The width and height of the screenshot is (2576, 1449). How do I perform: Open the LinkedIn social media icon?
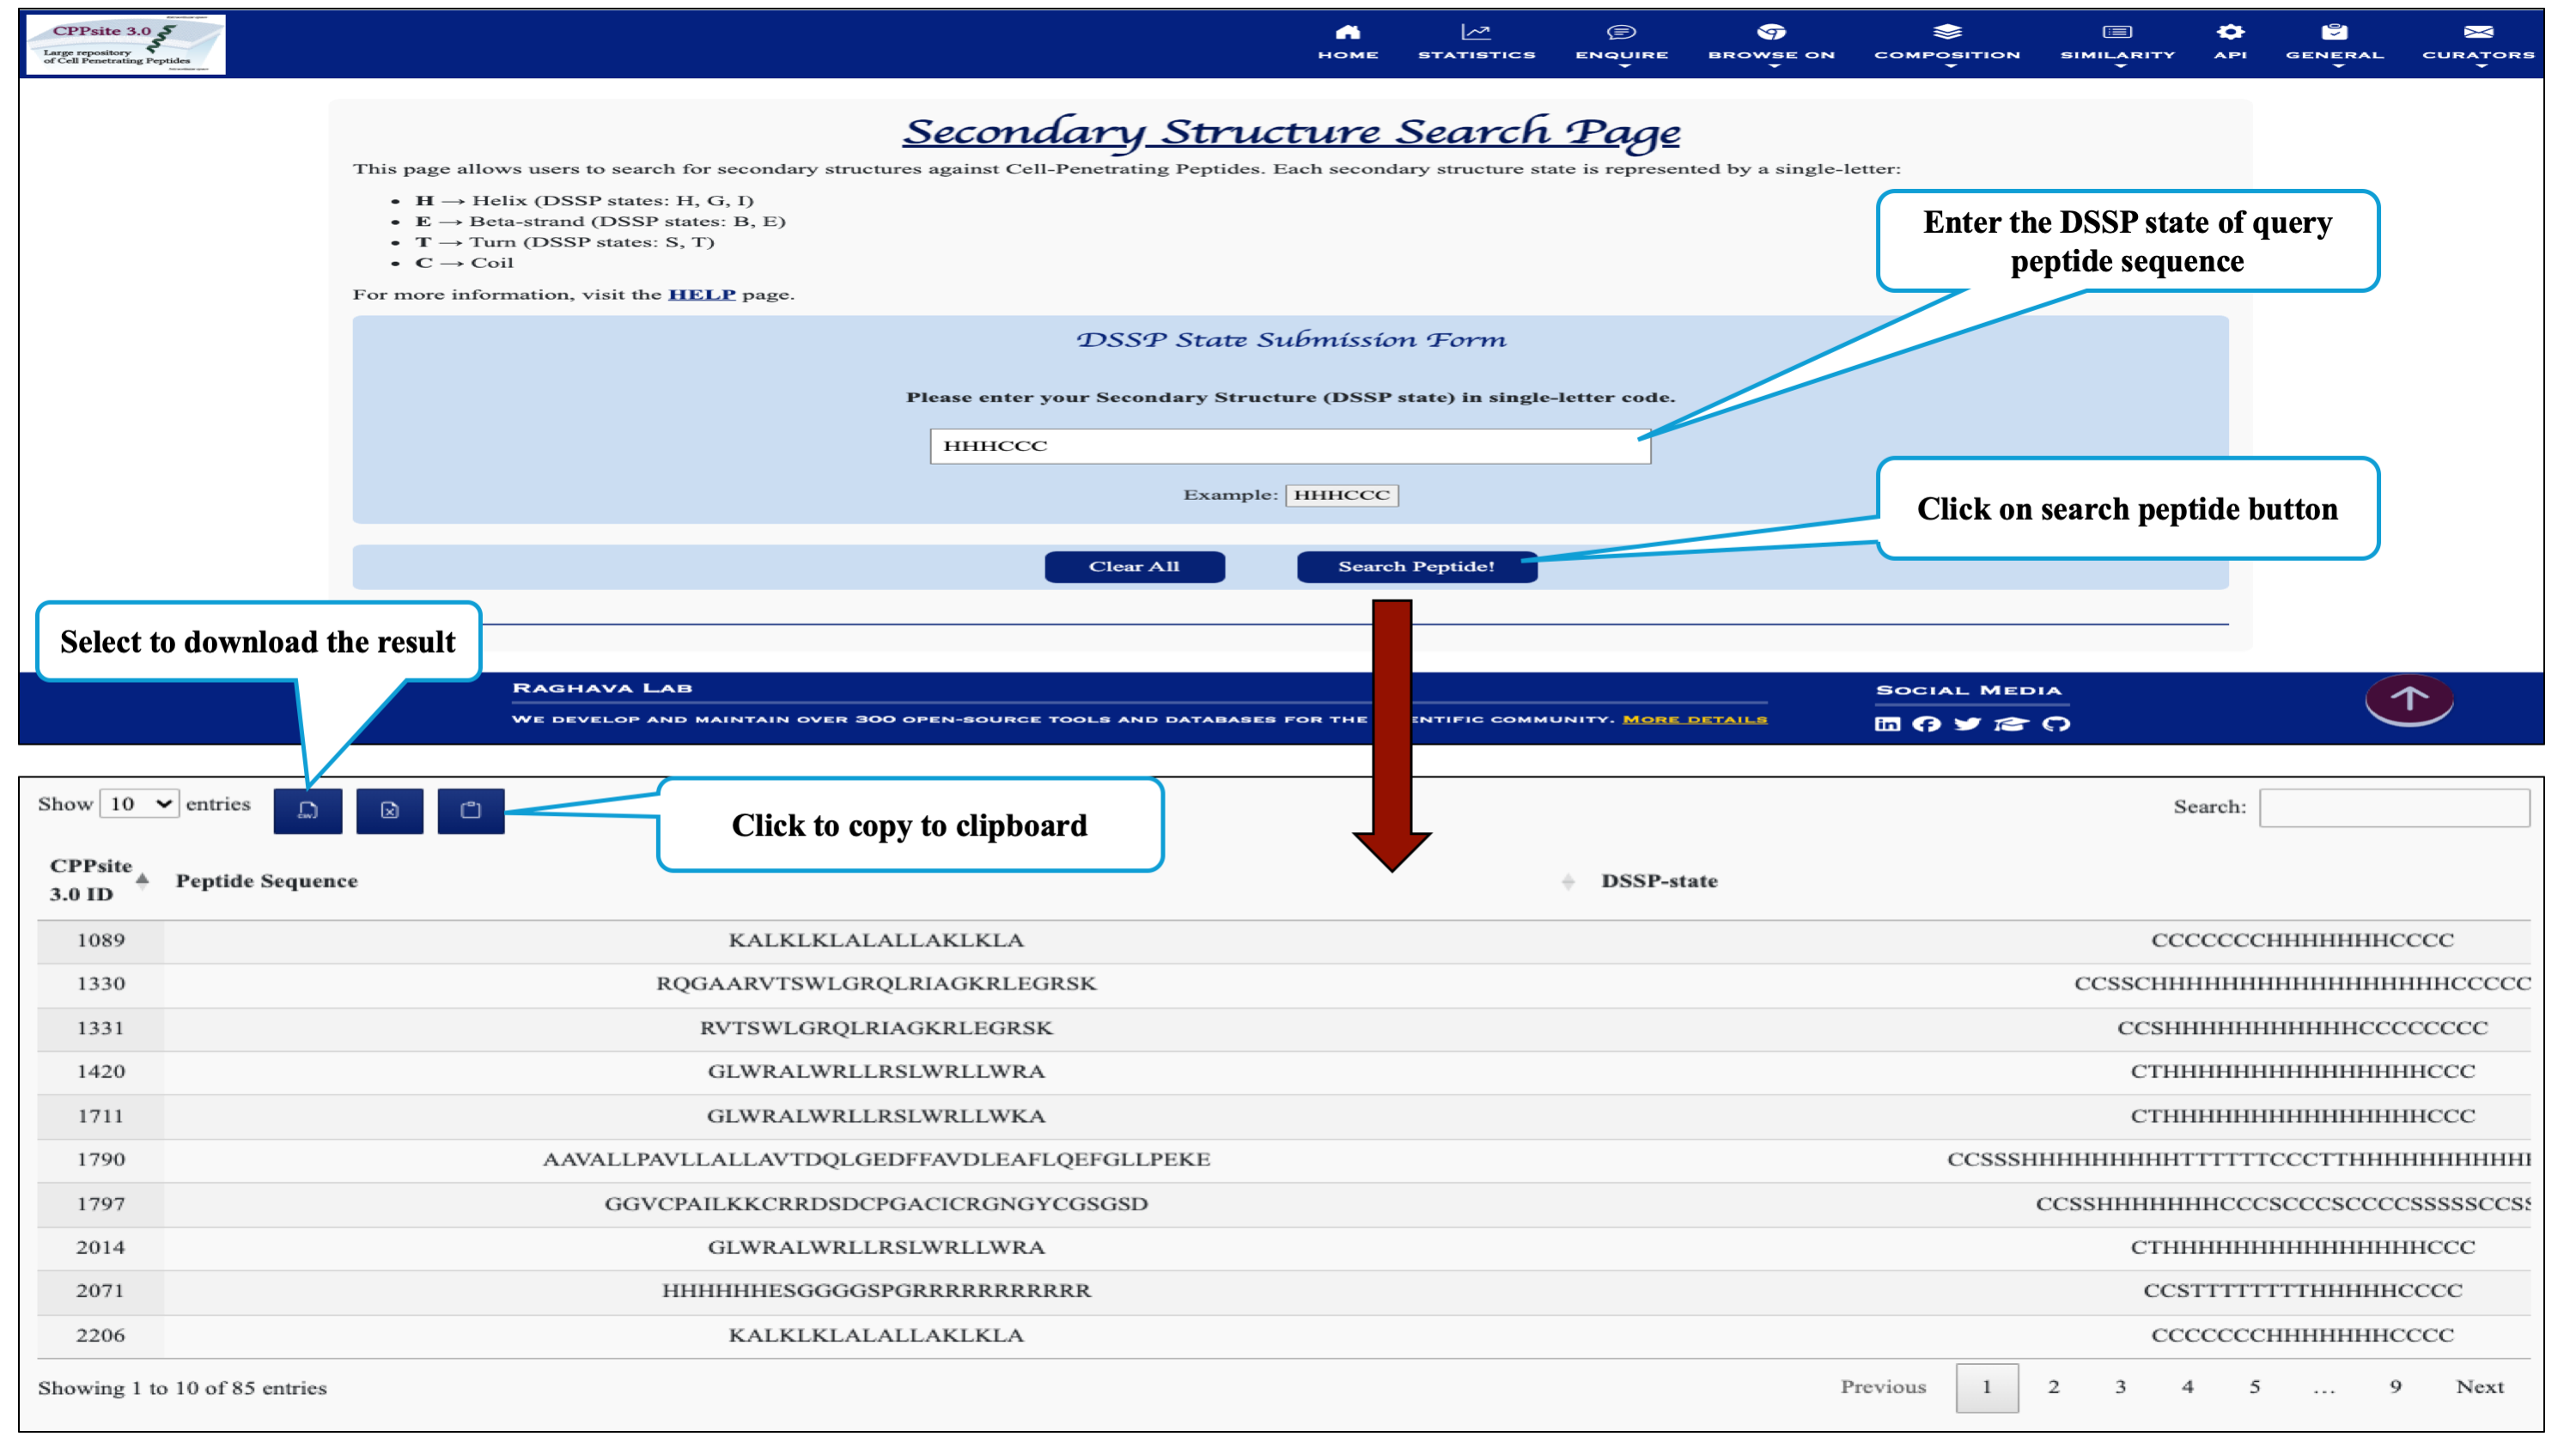[1887, 724]
